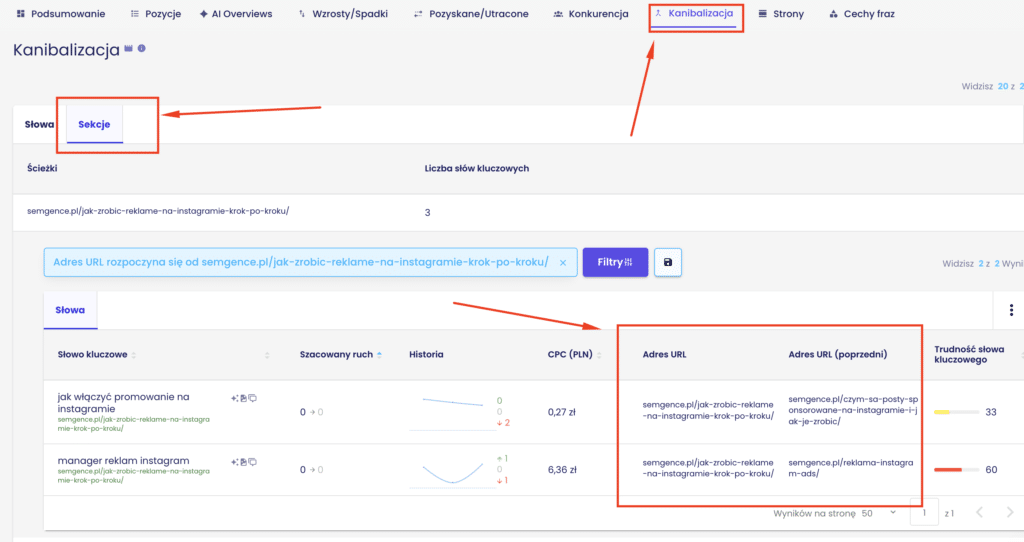This screenshot has height=542, width=1024.
Task: Switch to the Pozycje tab
Action: pyautogui.click(x=155, y=14)
